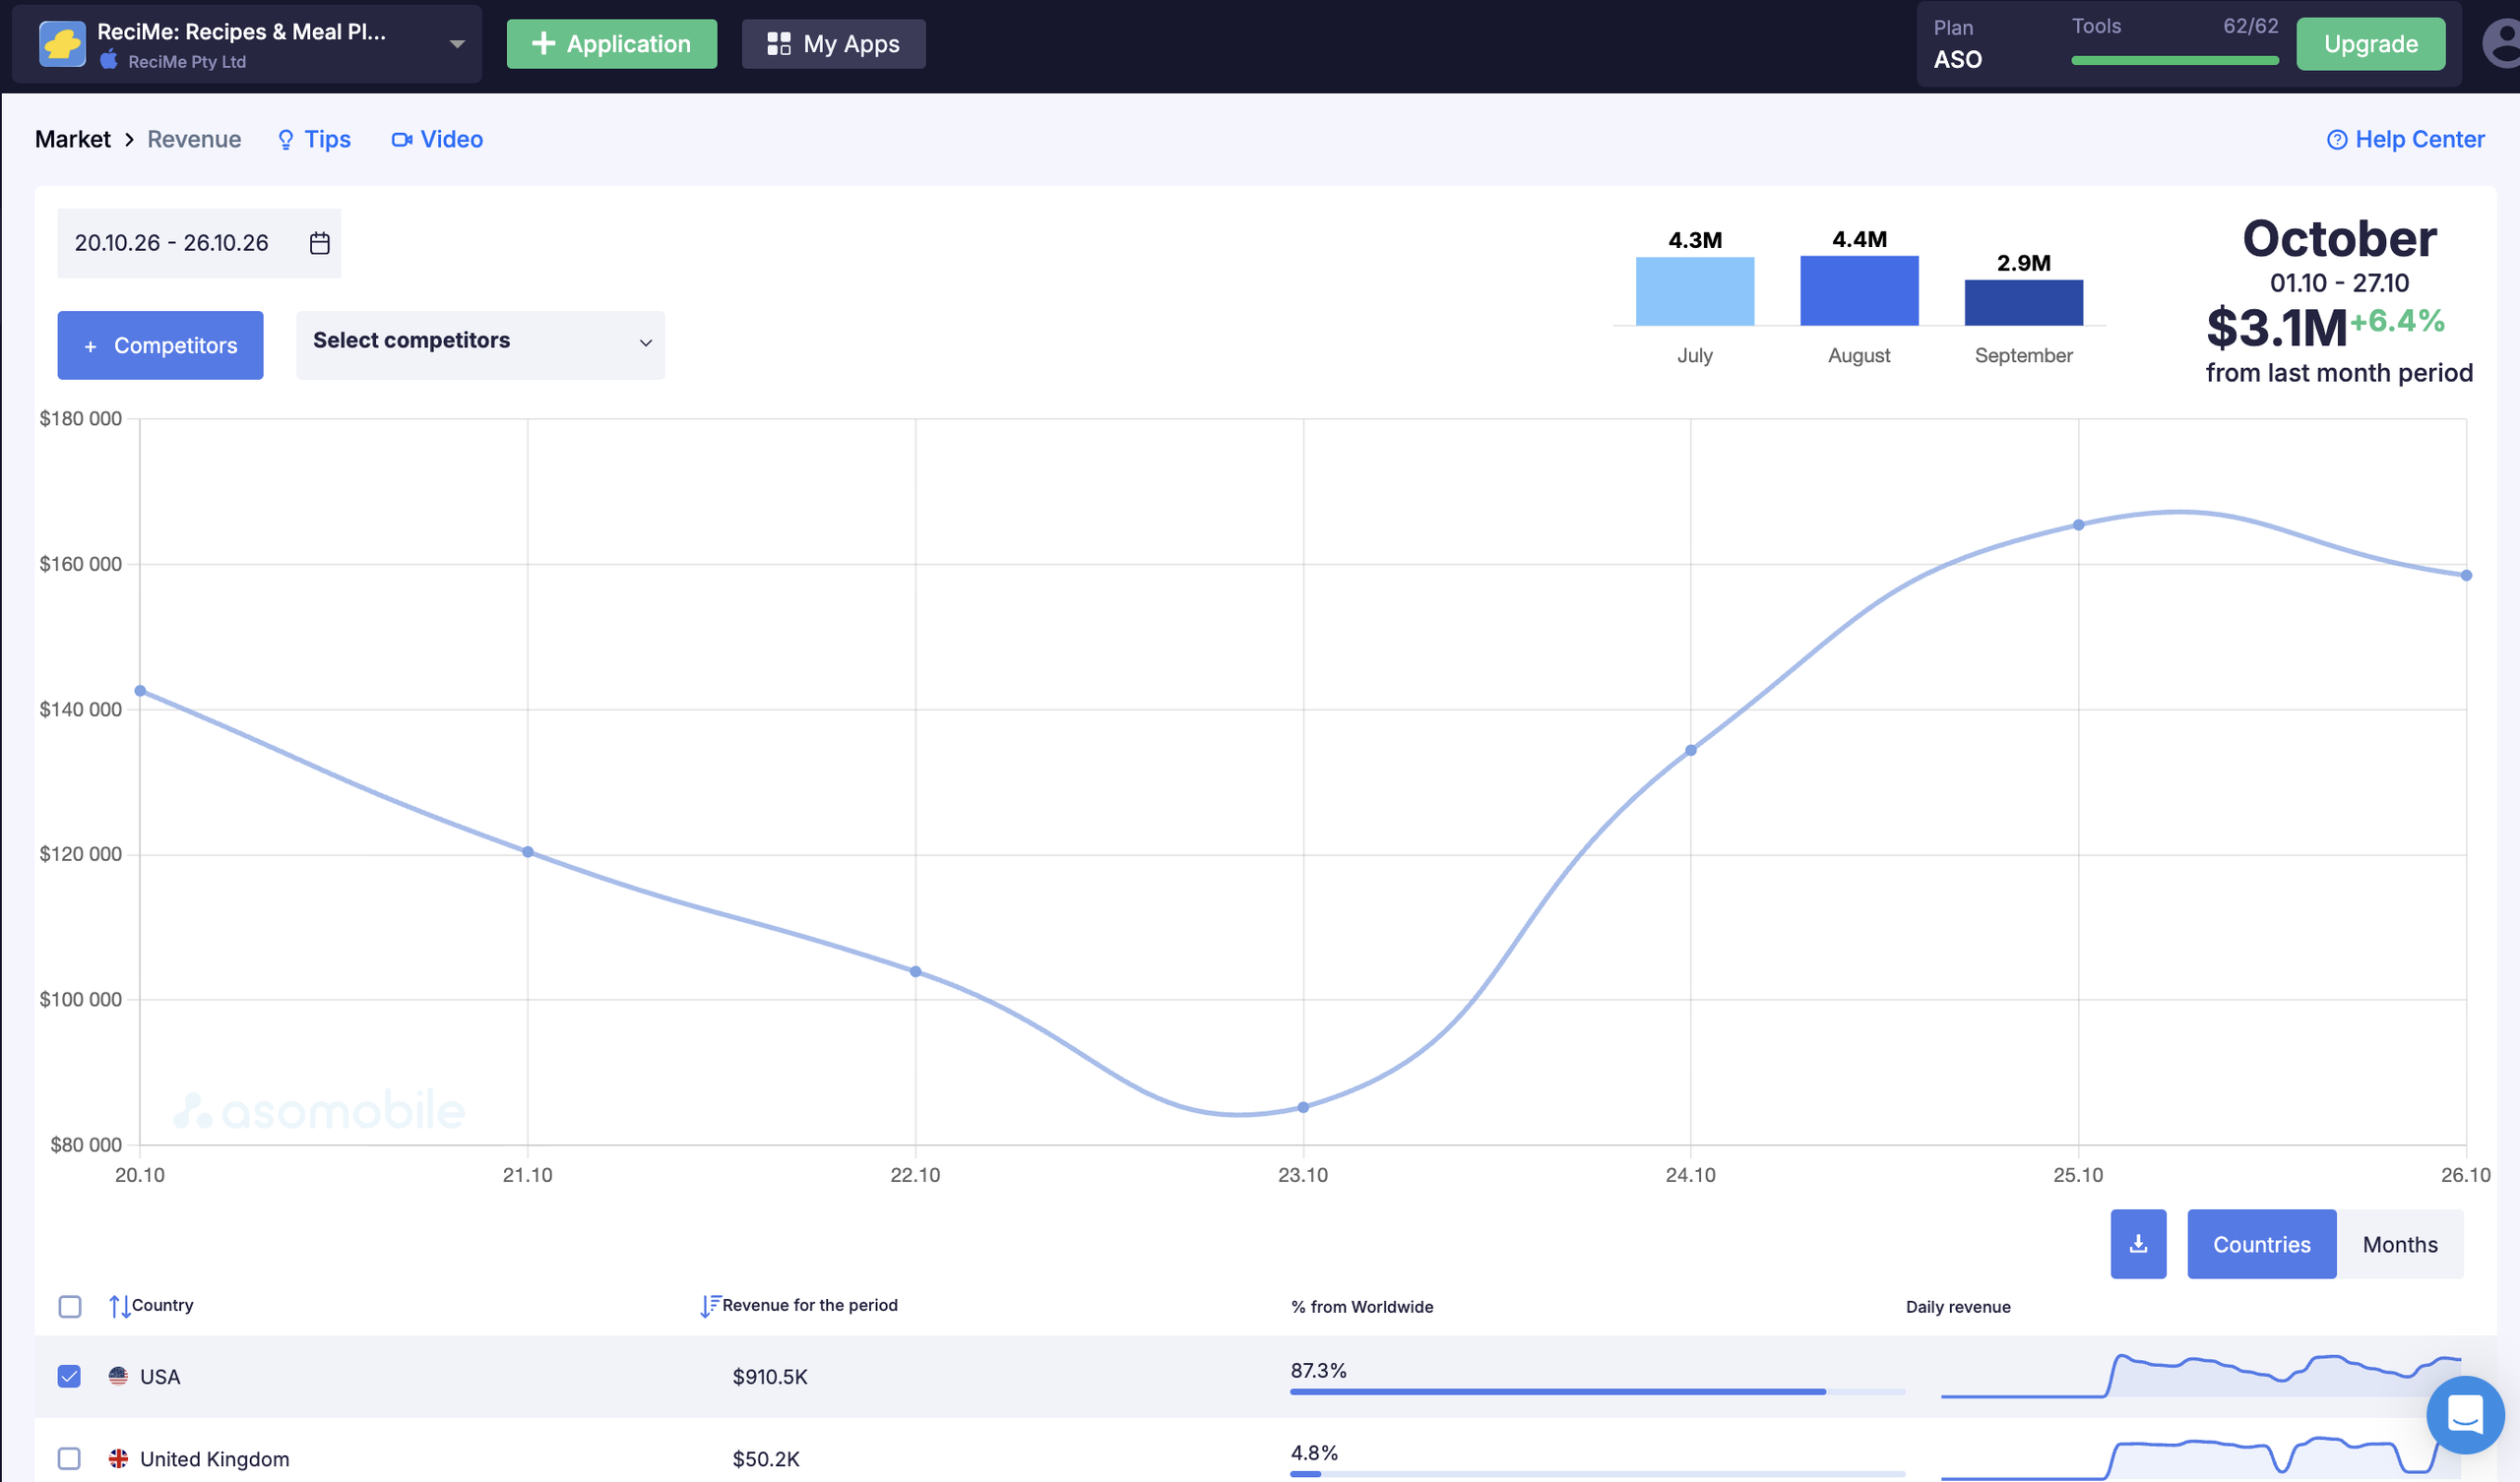Viewport: 2520px width, 1482px height.
Task: Expand the Select competitors dropdown
Action: [x=480, y=345]
